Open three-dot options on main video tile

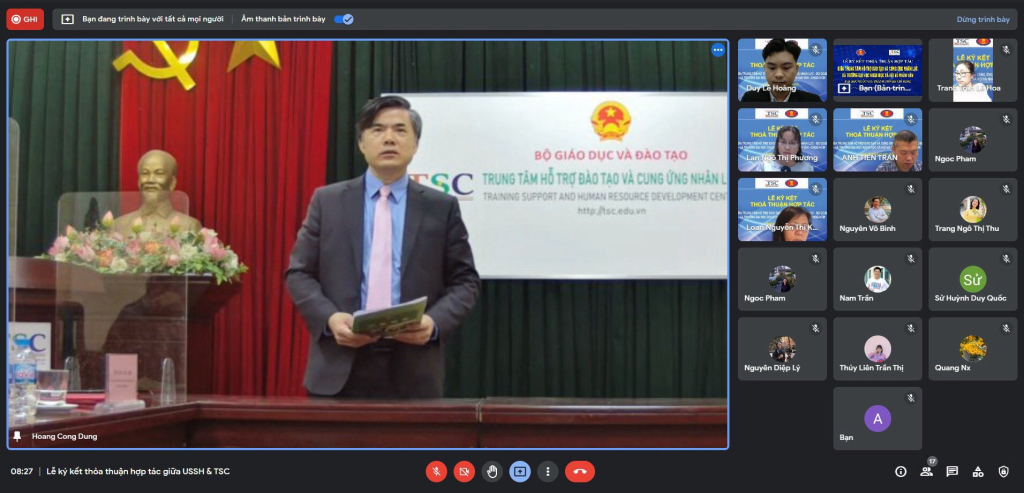(x=718, y=50)
